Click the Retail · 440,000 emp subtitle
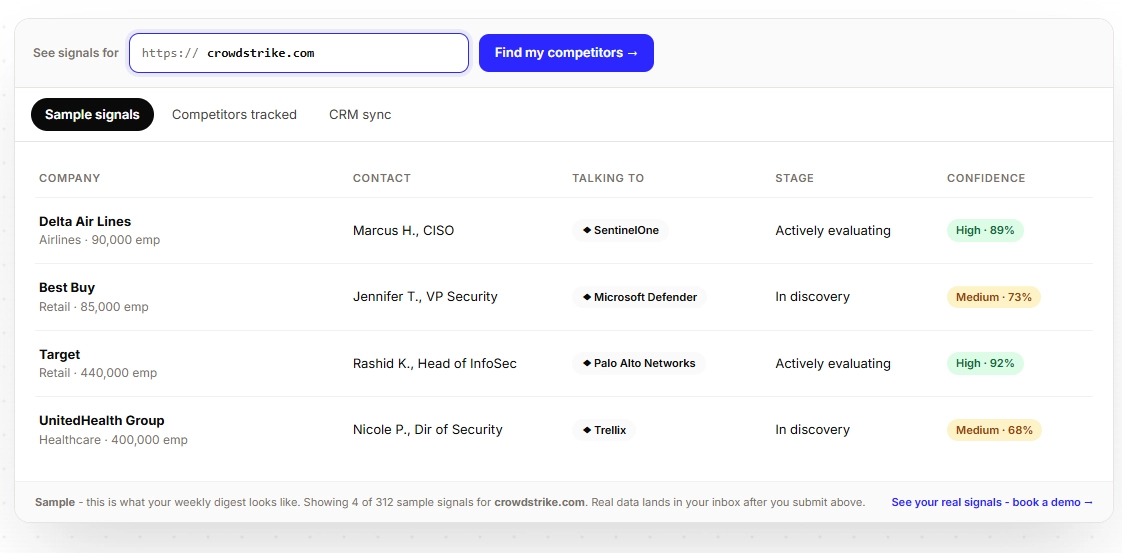 (98, 373)
